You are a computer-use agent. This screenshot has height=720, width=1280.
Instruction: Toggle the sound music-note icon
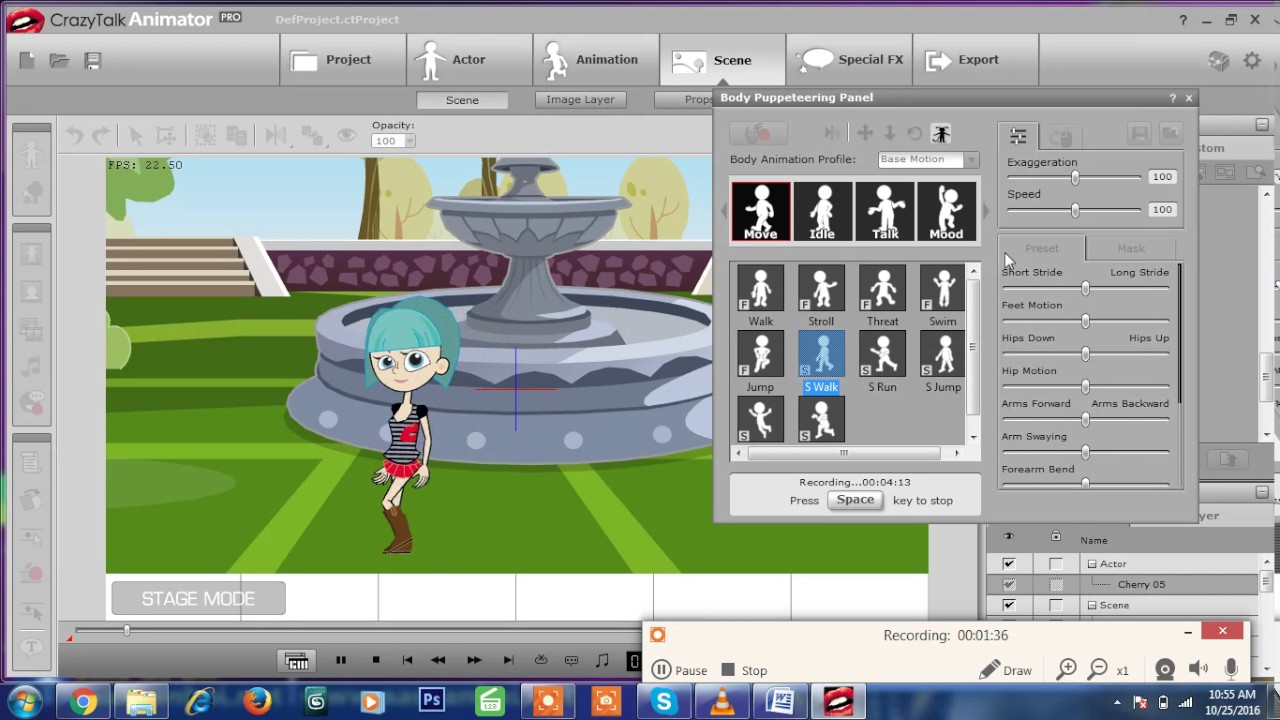(x=602, y=660)
